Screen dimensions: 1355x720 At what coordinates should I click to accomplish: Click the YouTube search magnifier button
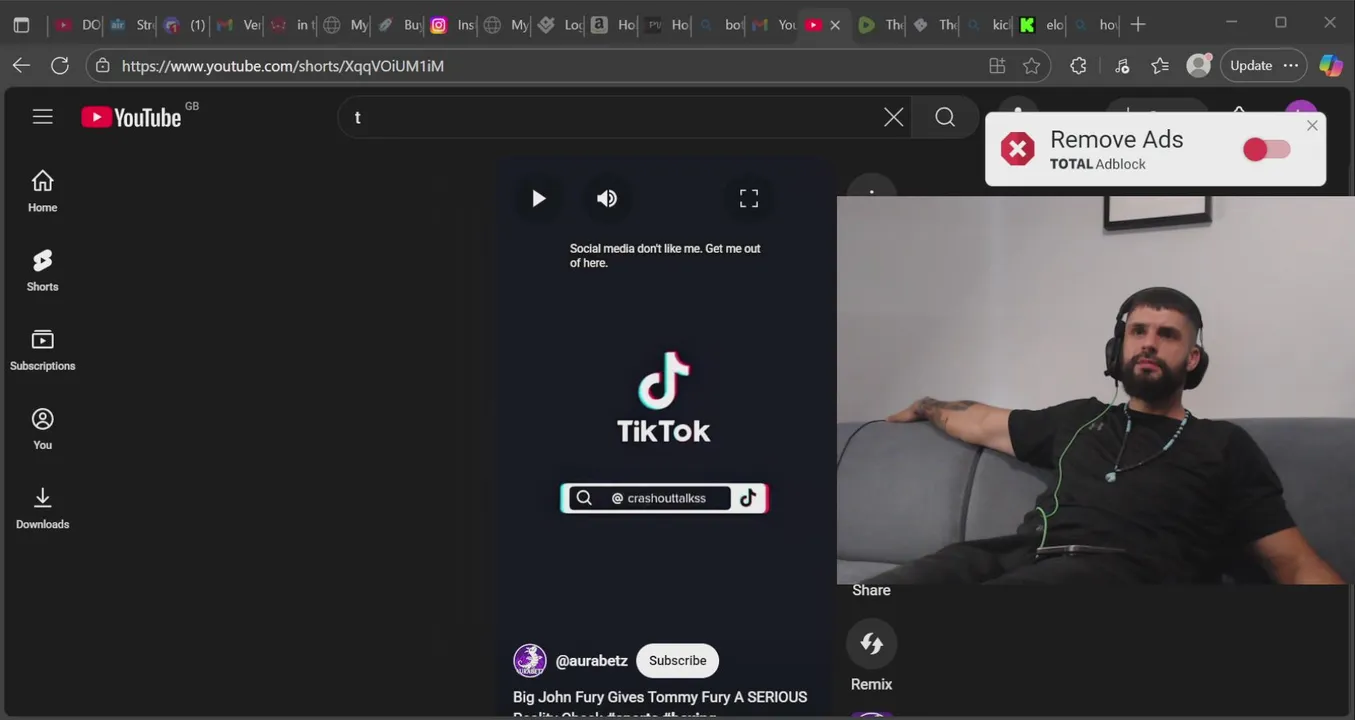945,117
